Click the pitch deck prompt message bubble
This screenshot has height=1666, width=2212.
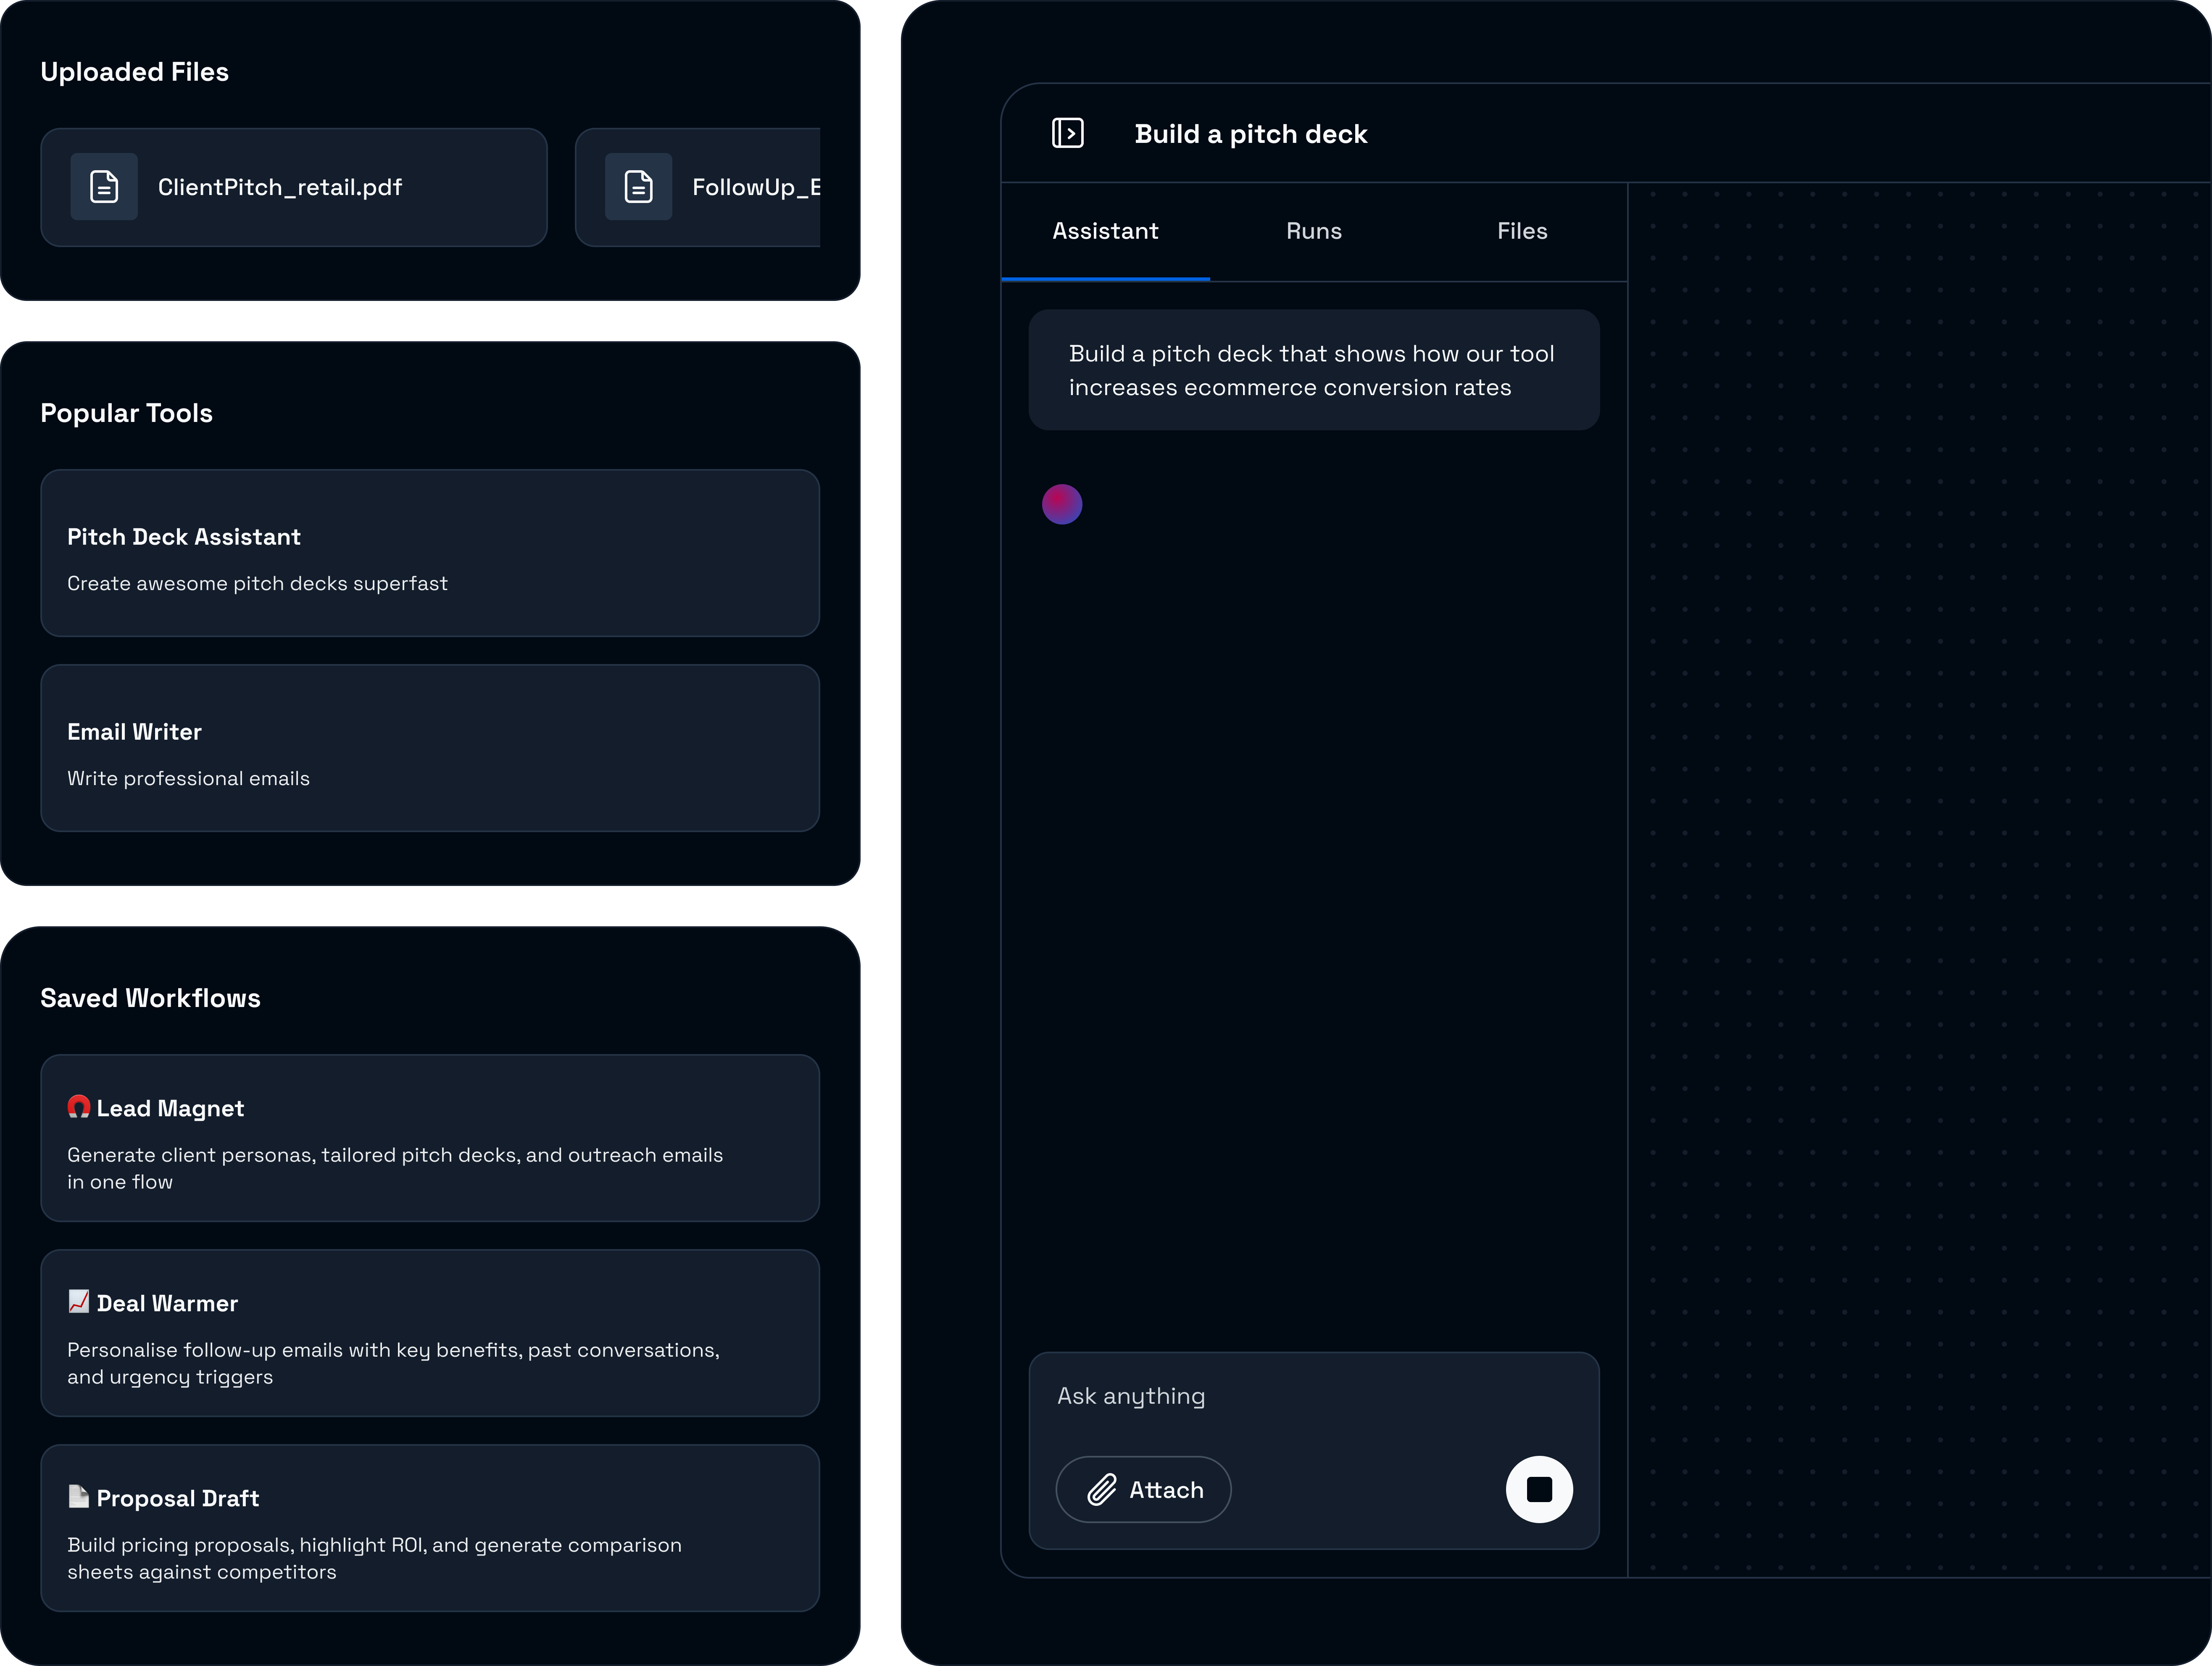[1314, 370]
